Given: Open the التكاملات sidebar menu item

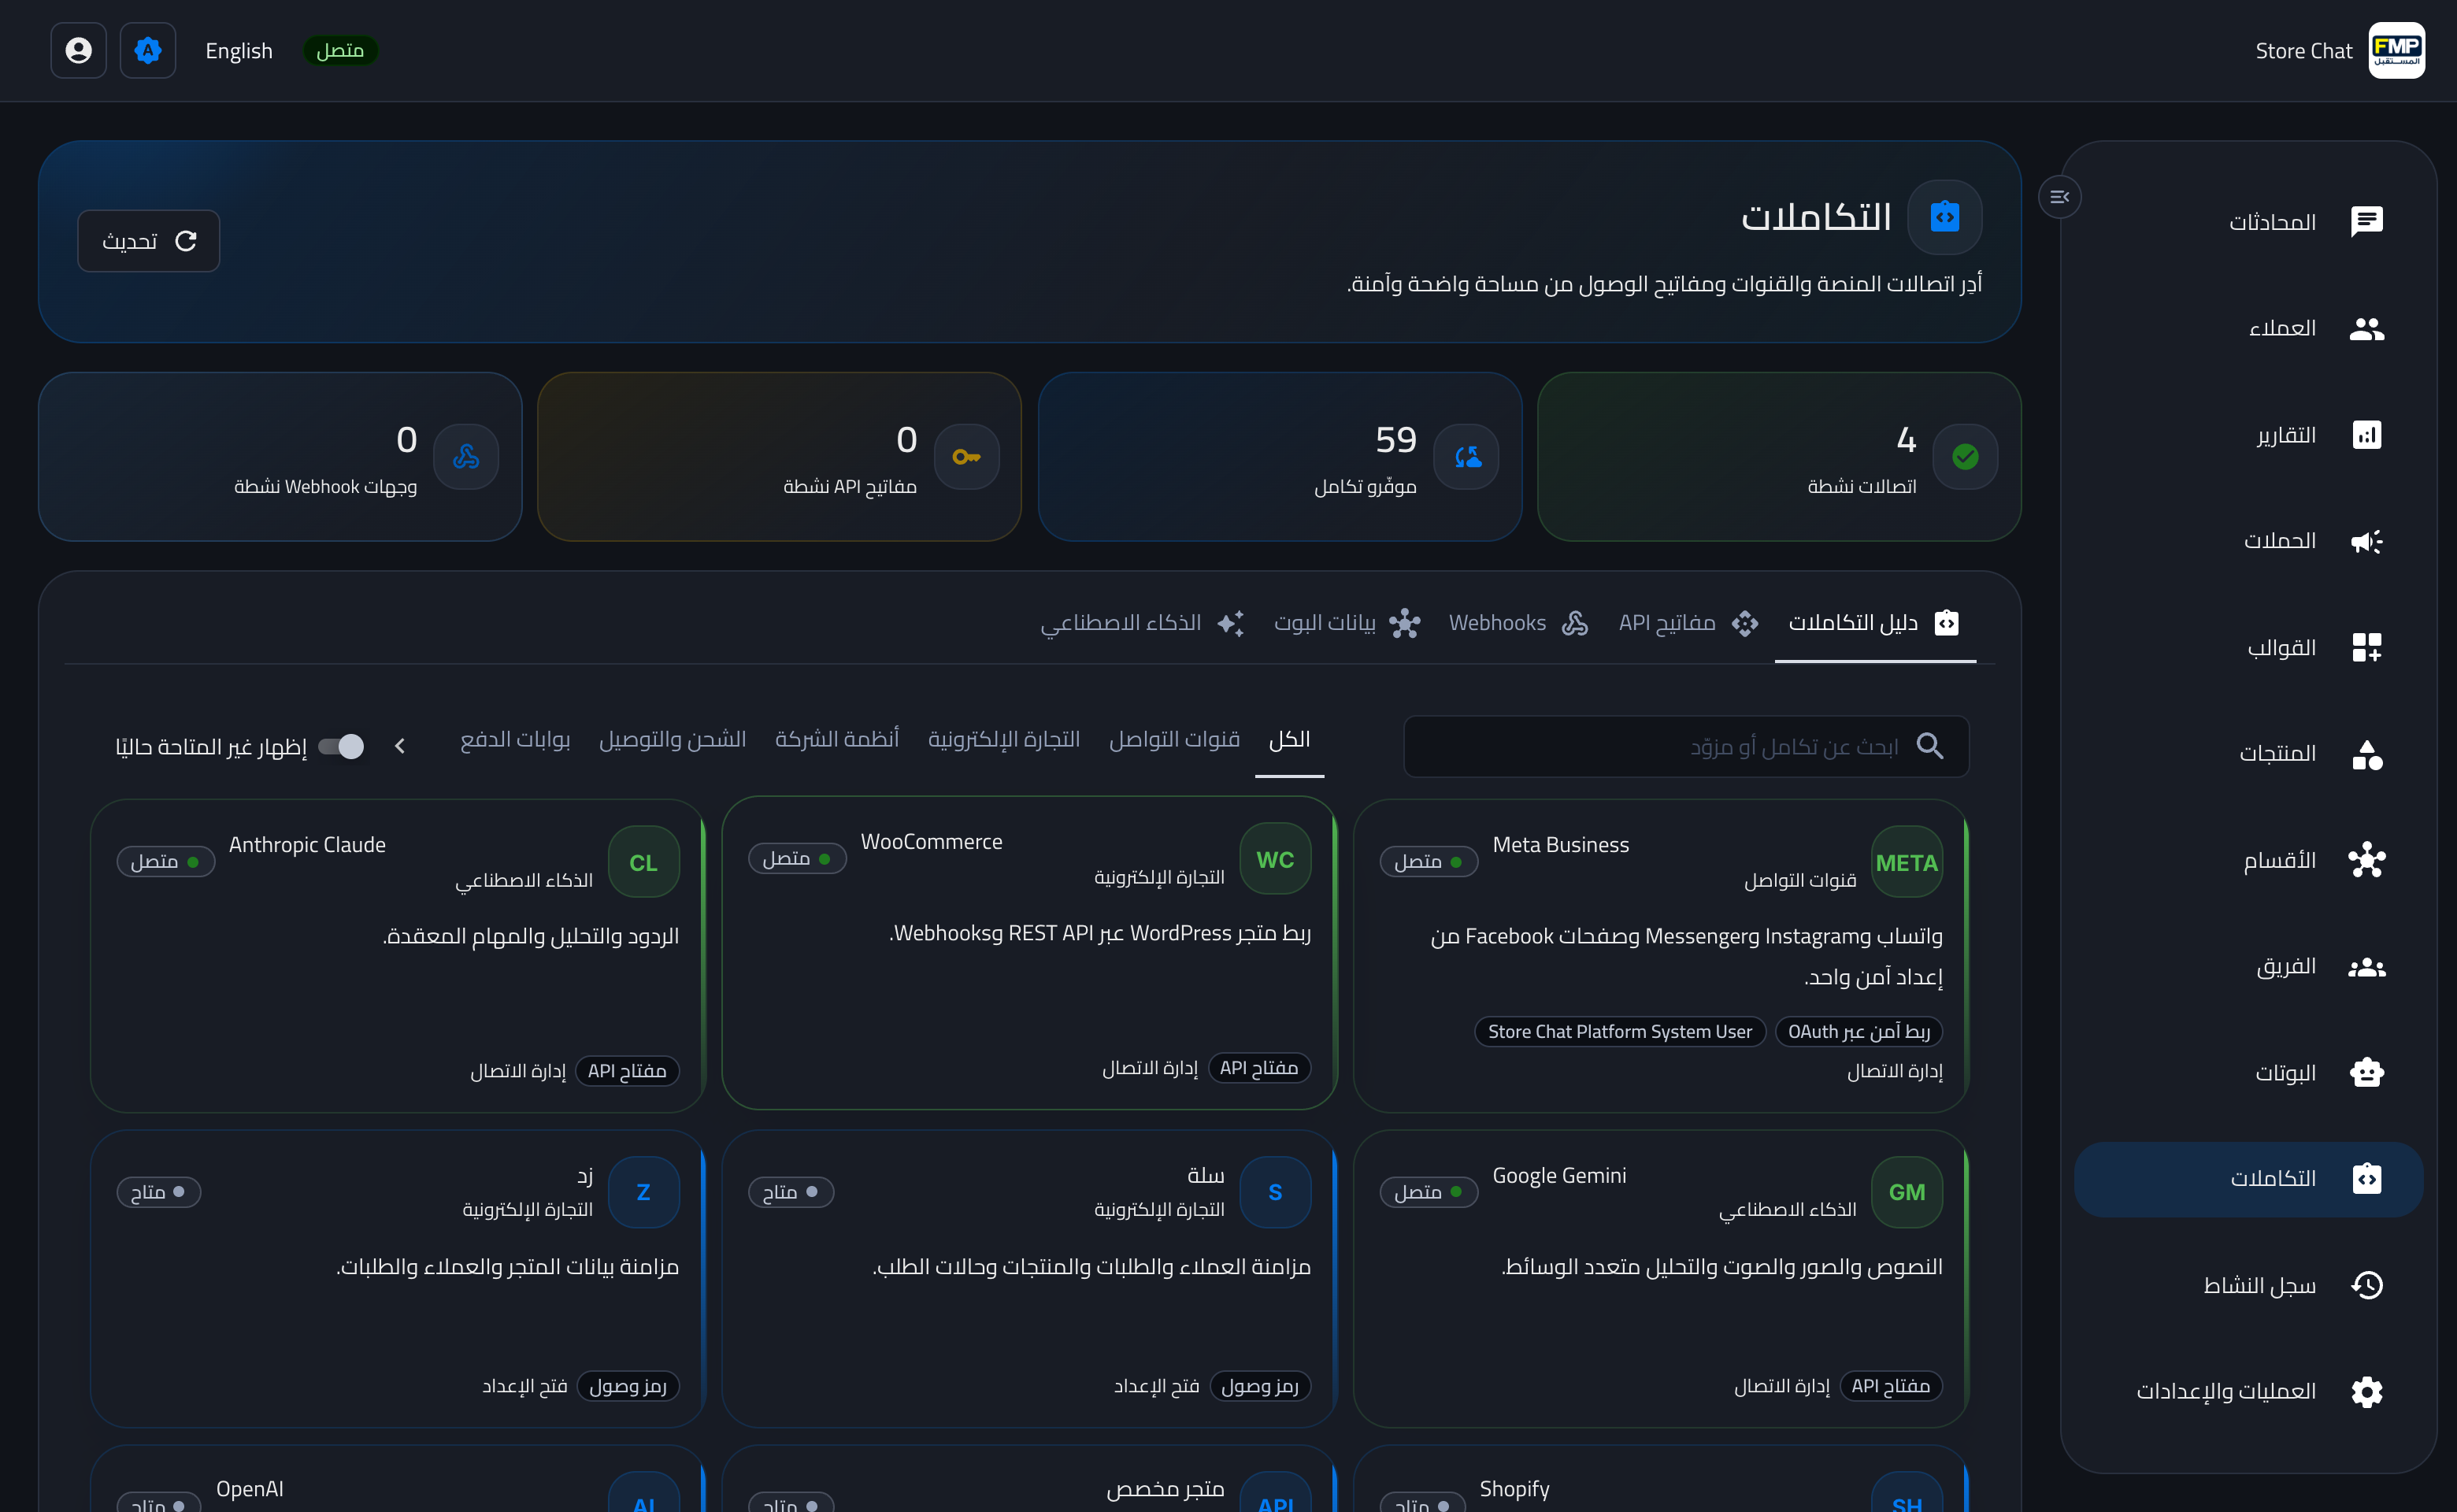Looking at the screenshot, I should click(x=2248, y=1179).
